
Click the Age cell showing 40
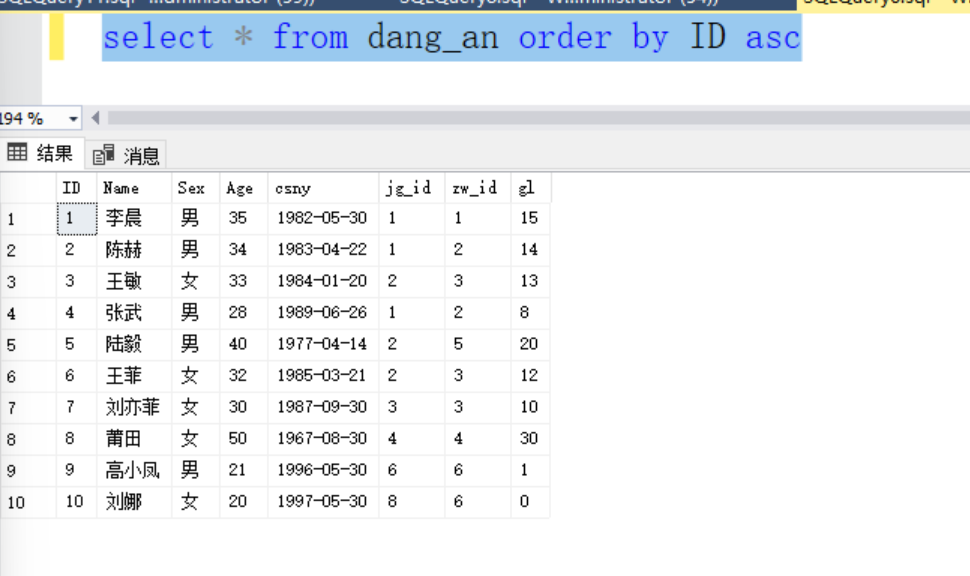coord(244,345)
